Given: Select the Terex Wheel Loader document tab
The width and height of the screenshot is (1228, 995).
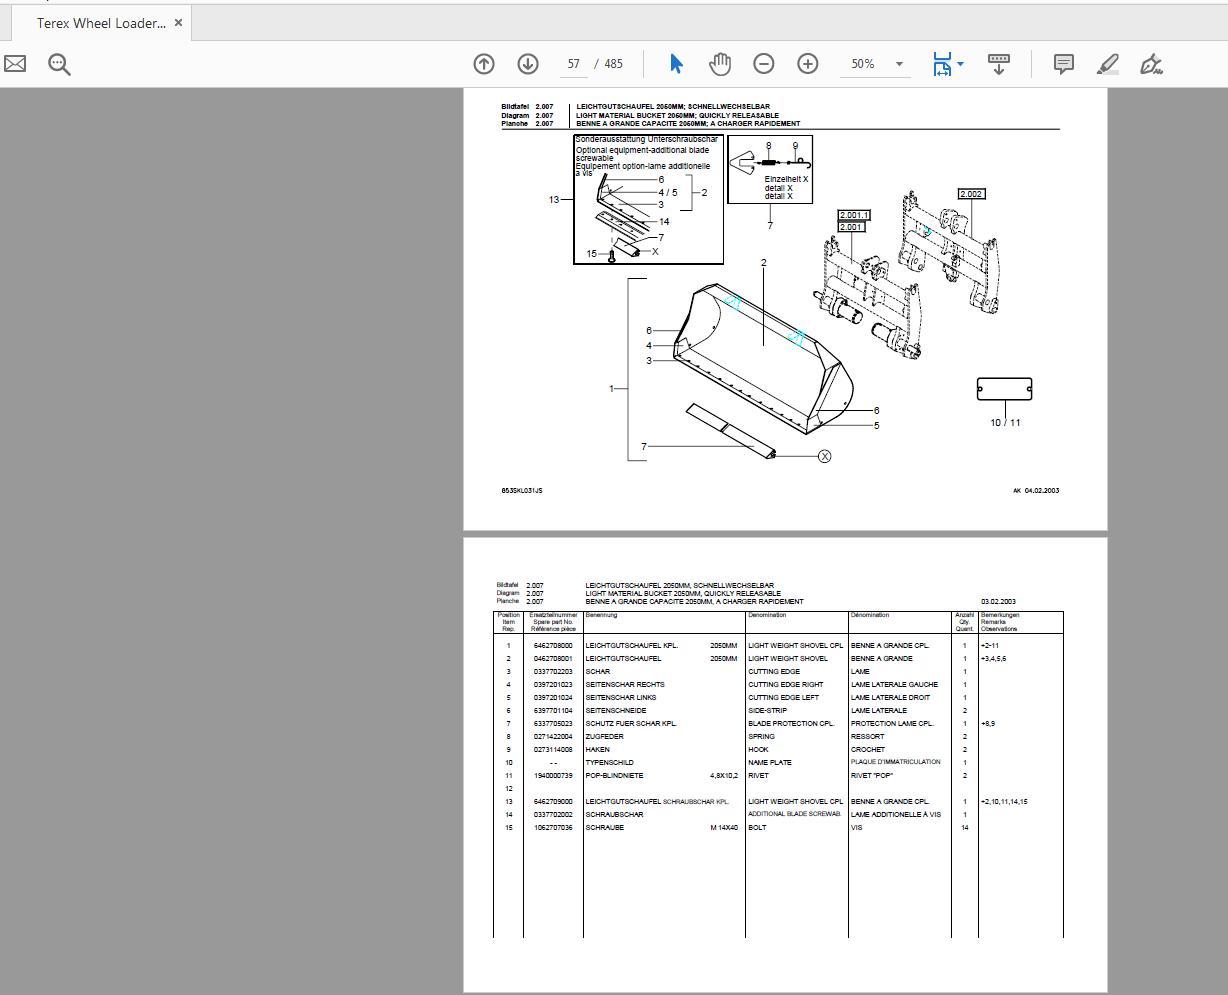Looking at the screenshot, I should (101, 22).
